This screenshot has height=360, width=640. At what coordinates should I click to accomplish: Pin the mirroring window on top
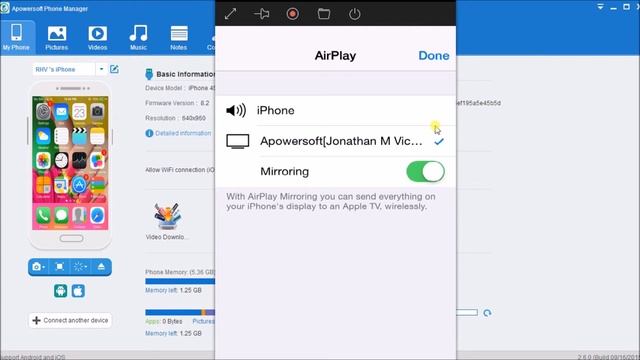coord(261,14)
